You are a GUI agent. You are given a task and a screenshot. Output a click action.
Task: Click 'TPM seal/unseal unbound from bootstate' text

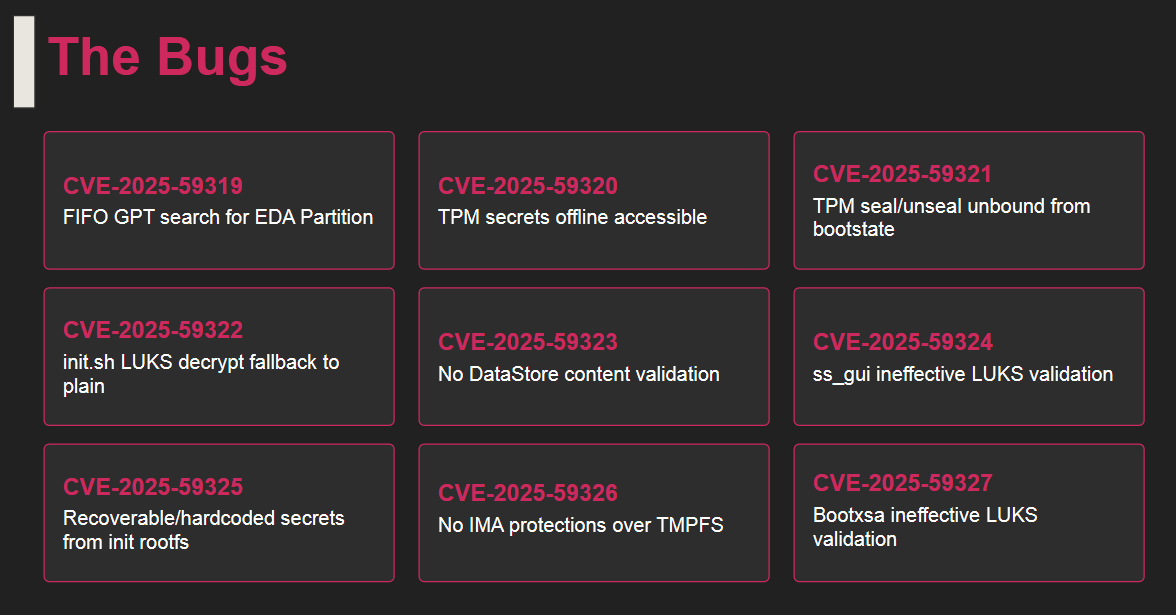pos(952,218)
